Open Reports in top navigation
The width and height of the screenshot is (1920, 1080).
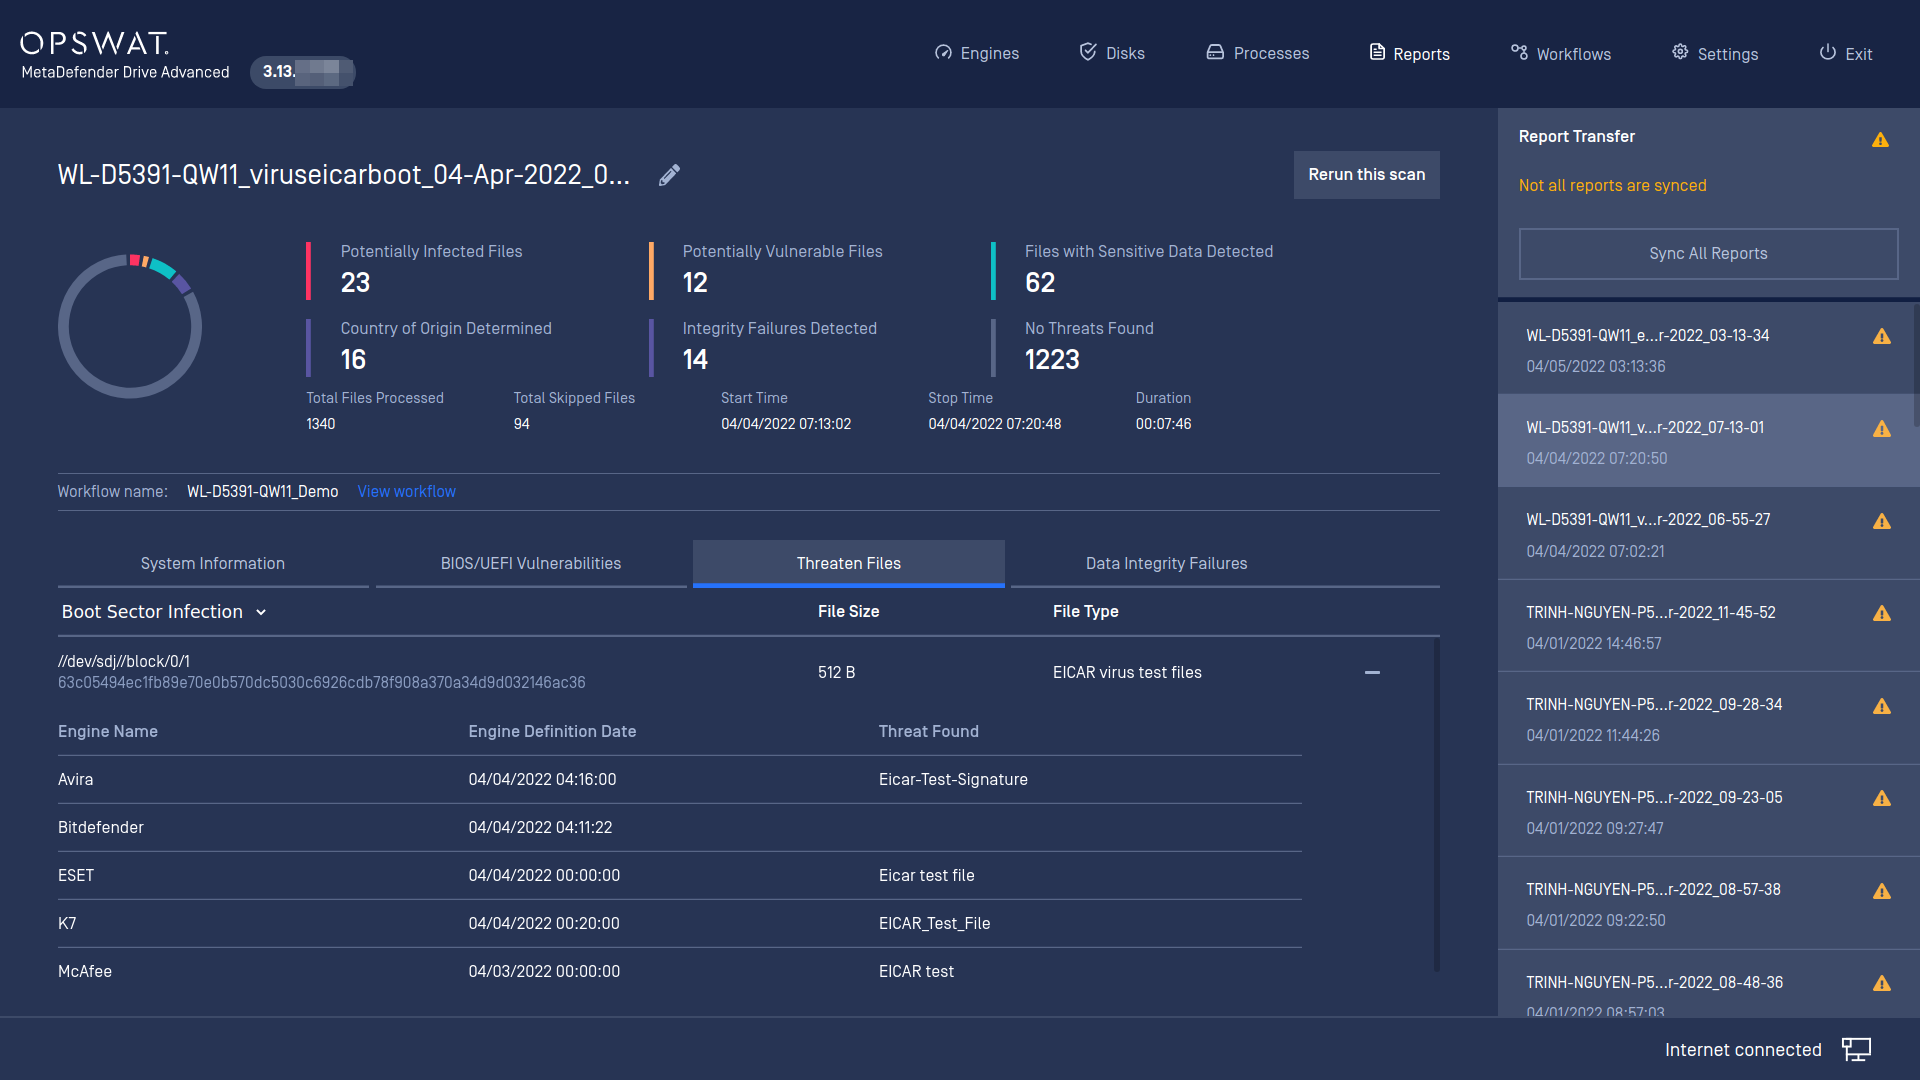pyautogui.click(x=1410, y=53)
